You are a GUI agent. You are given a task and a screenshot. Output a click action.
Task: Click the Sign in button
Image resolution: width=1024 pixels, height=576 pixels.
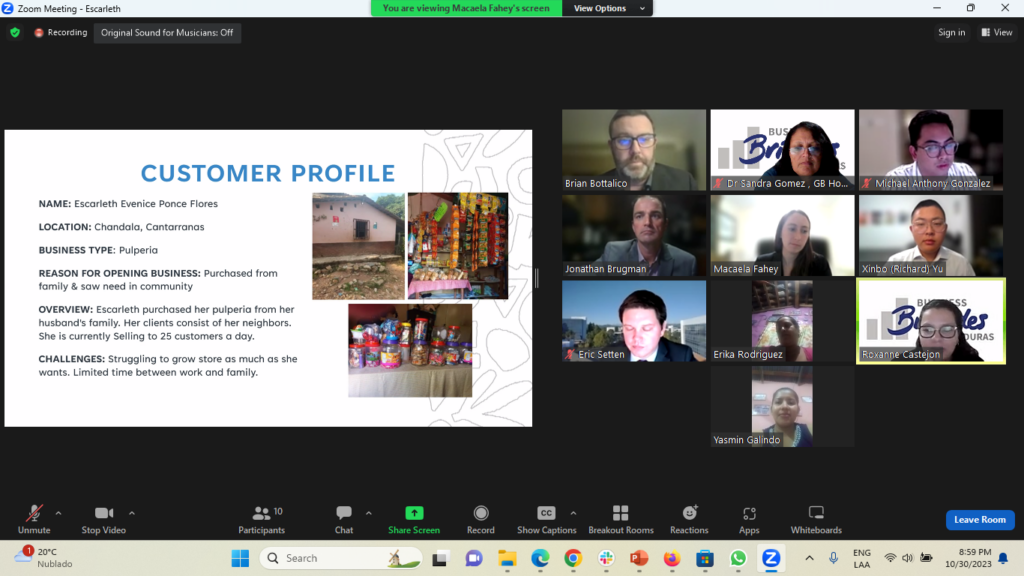click(x=951, y=32)
